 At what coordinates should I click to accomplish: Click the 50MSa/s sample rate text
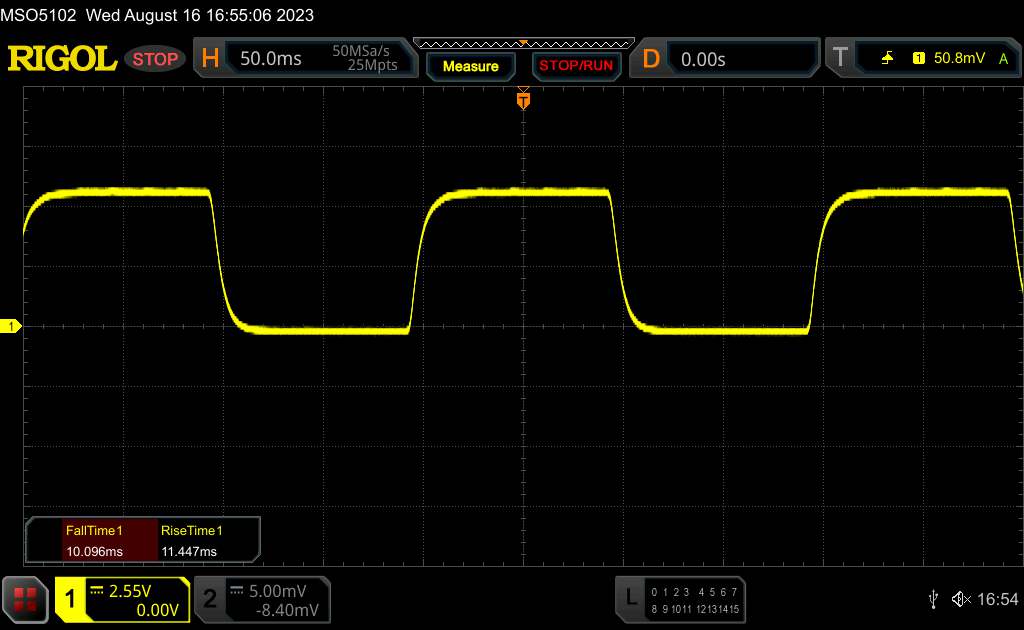pyautogui.click(x=360, y=51)
